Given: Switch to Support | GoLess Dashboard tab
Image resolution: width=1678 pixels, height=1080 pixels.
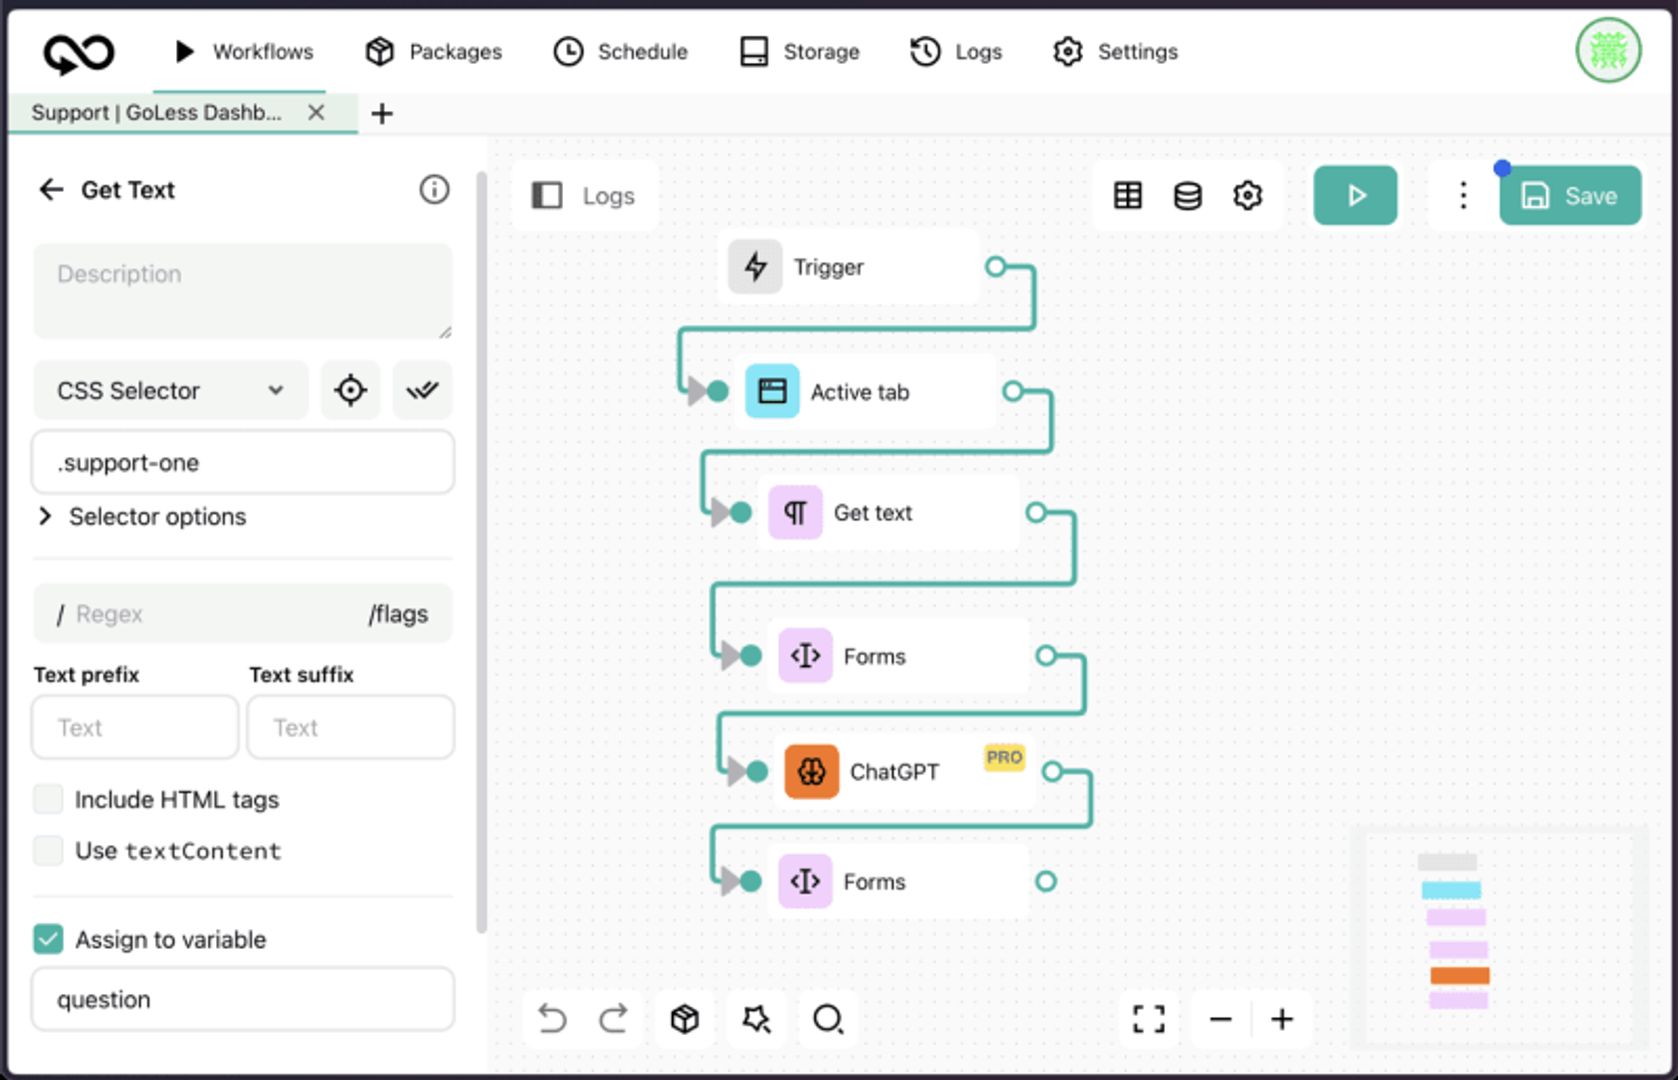Looking at the screenshot, I should 156,112.
